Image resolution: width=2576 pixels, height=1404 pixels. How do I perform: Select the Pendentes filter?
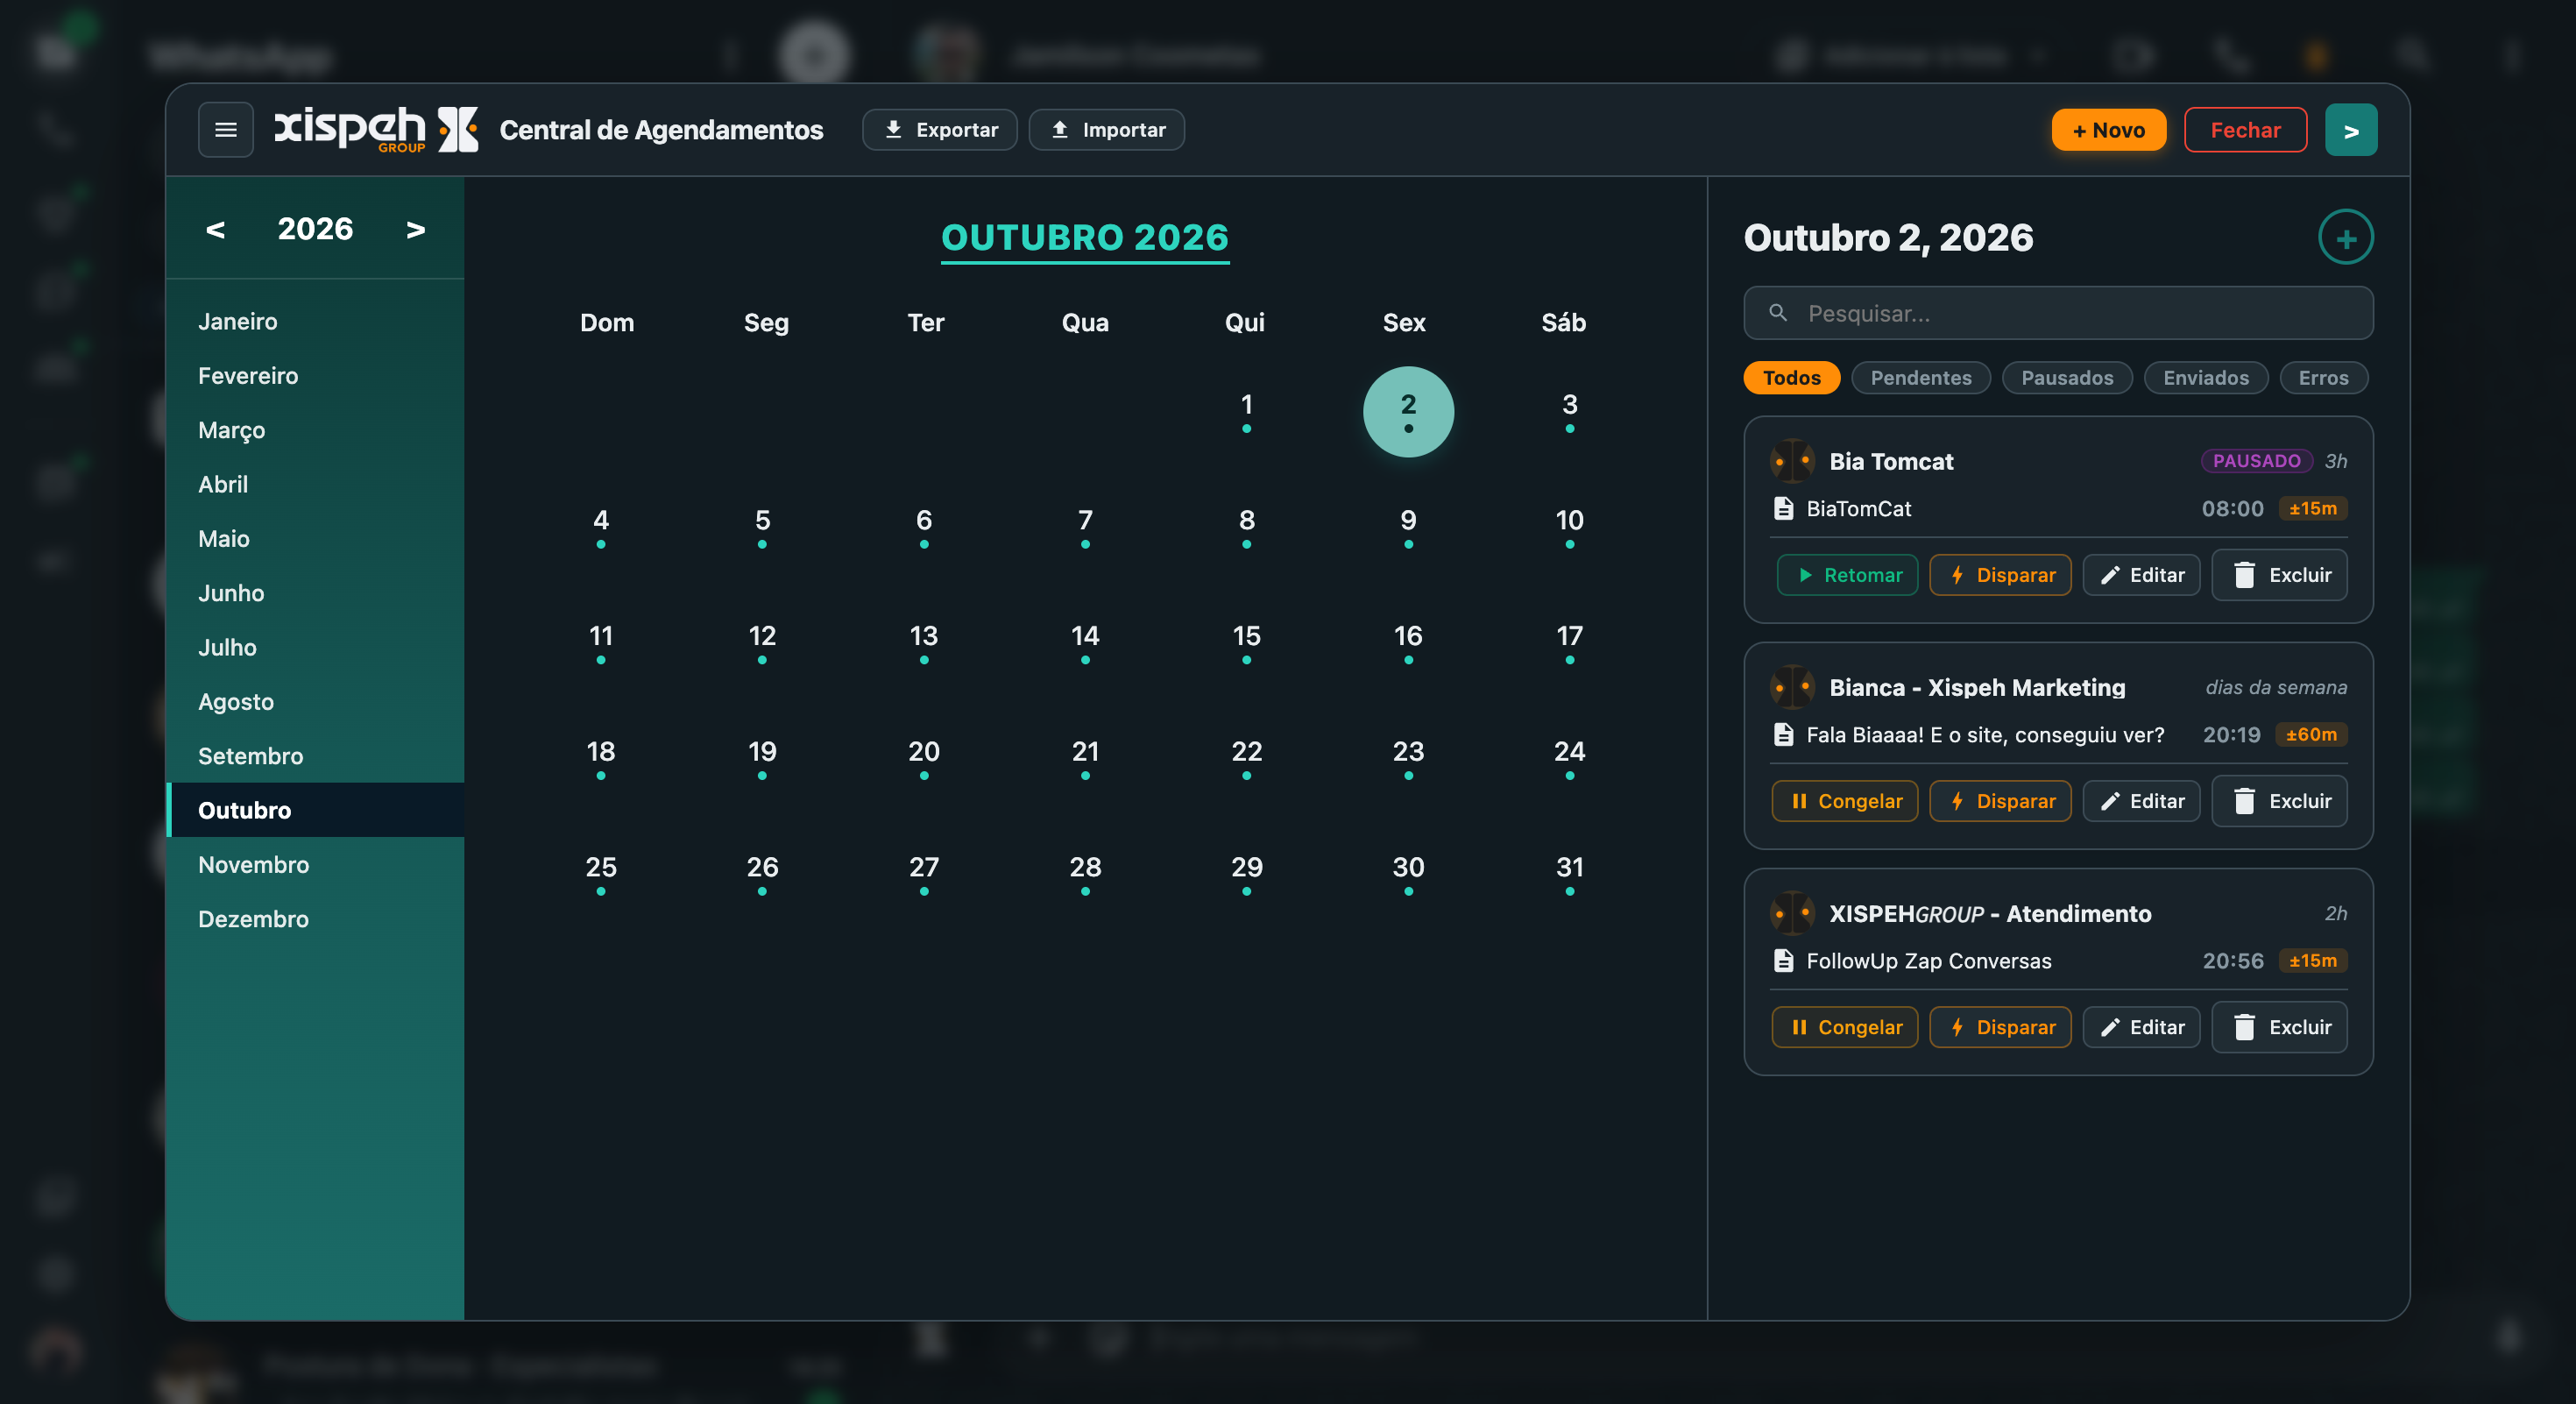point(1921,378)
